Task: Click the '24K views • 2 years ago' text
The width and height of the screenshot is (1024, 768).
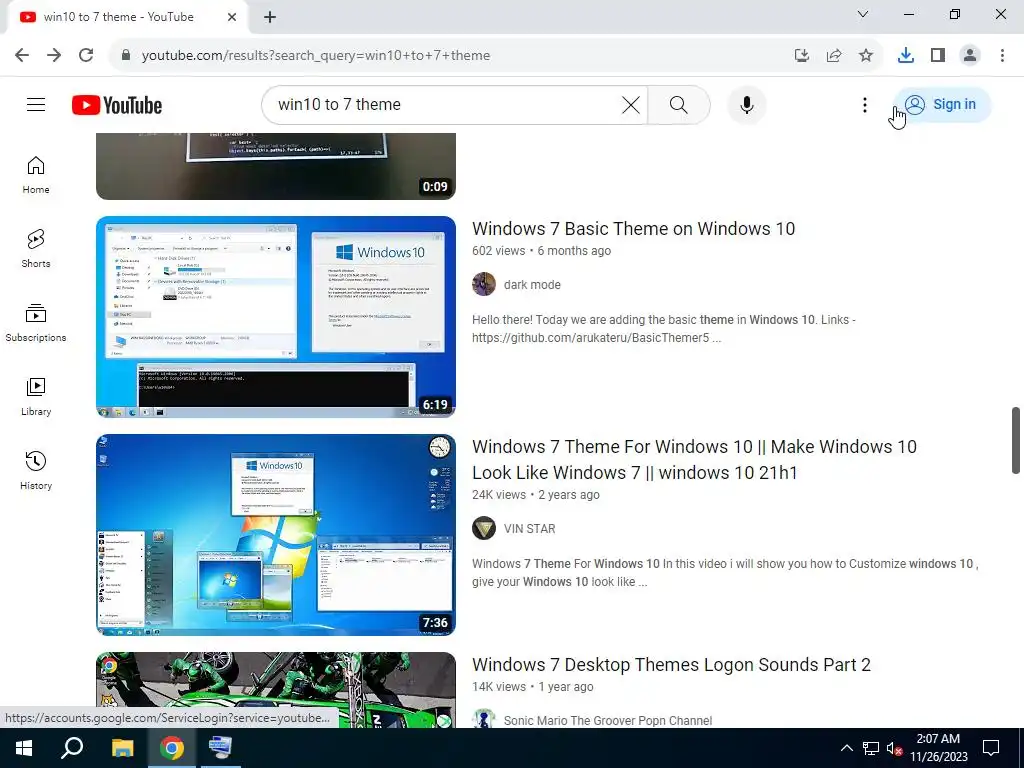Action: coord(536,495)
